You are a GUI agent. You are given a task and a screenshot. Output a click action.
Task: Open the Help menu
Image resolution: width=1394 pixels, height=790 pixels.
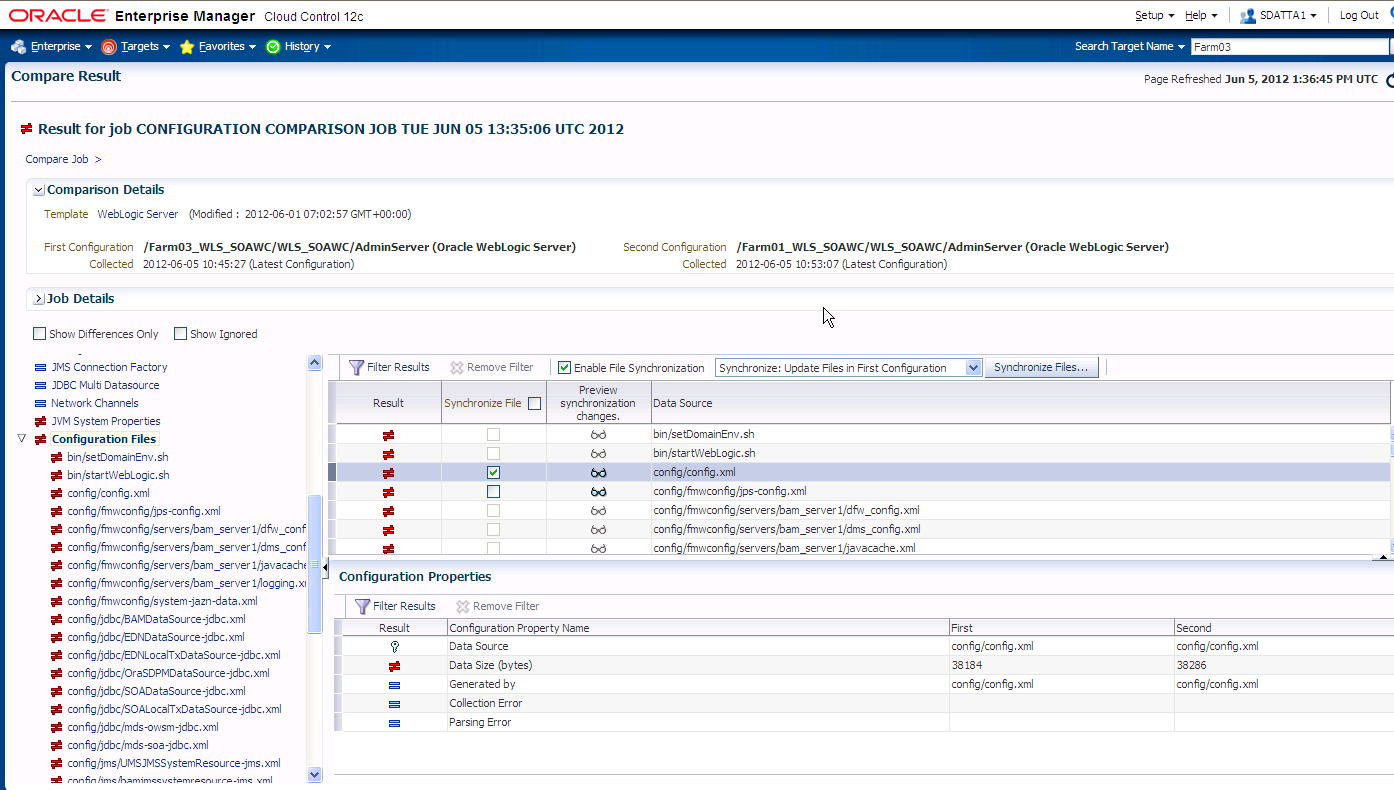[1201, 15]
